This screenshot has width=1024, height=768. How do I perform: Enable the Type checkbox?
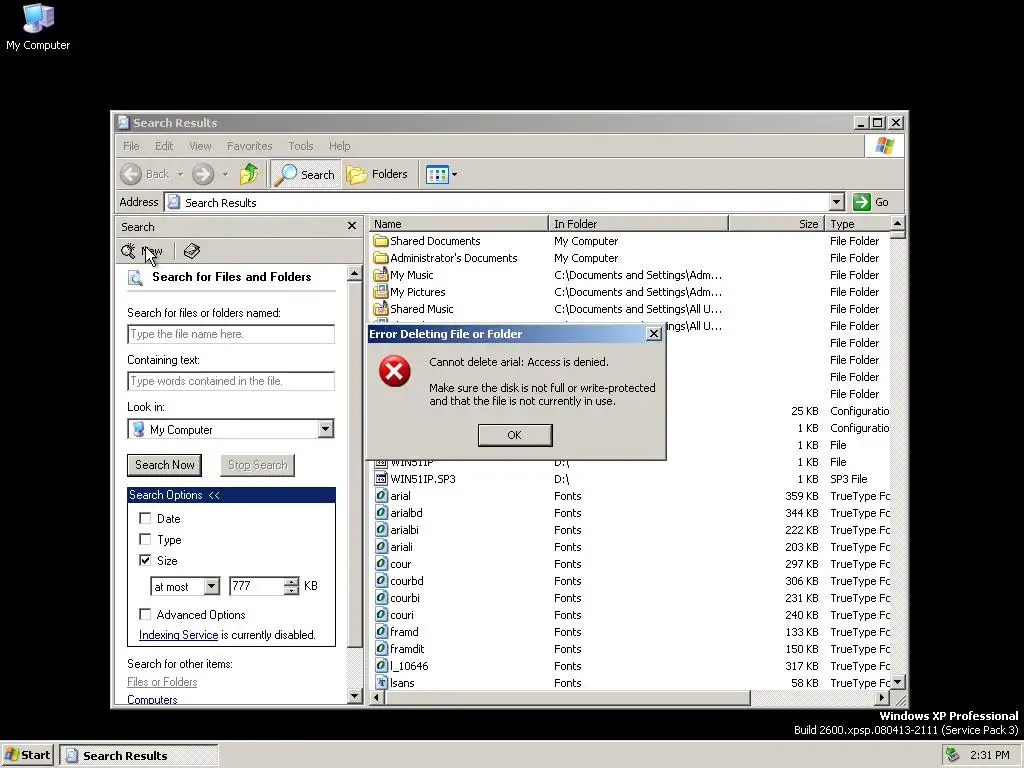(145, 539)
